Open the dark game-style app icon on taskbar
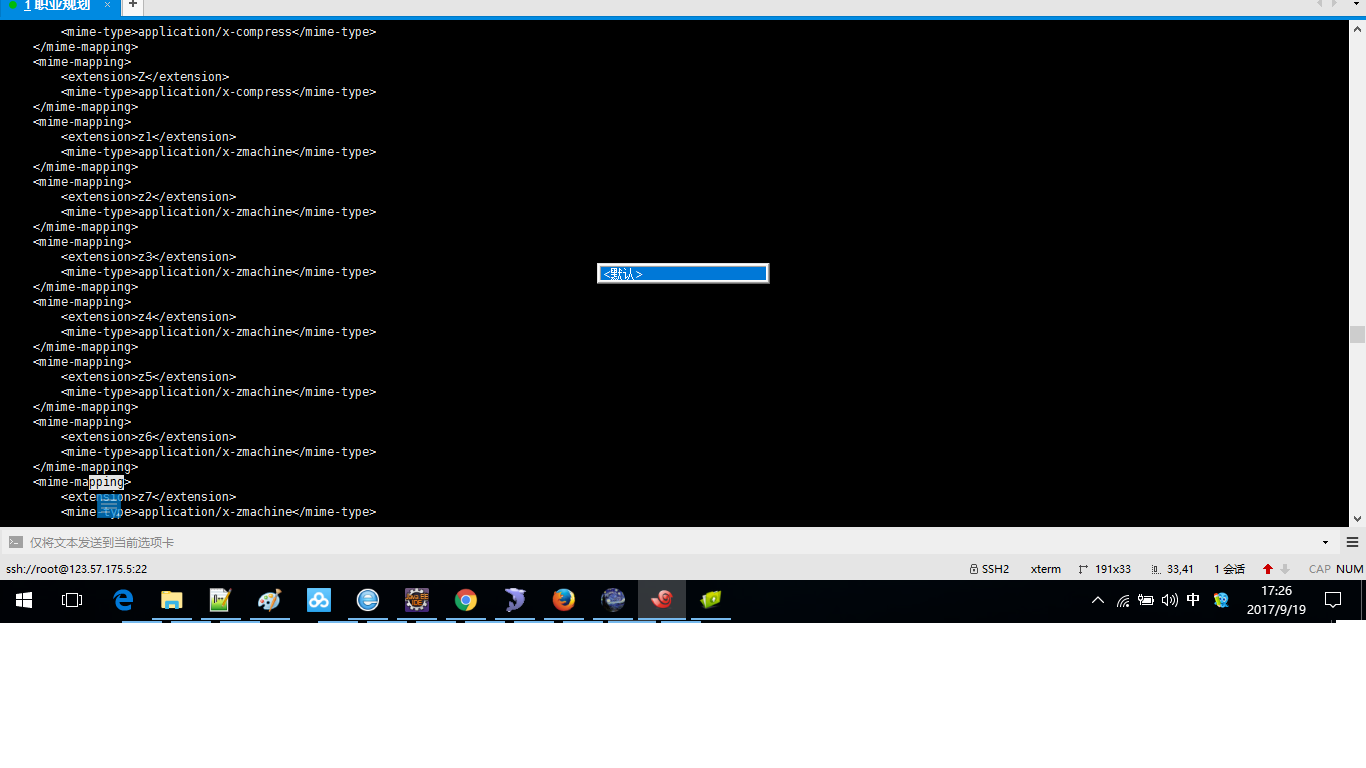This screenshot has width=1366, height=768. pyautogui.click(x=417, y=600)
